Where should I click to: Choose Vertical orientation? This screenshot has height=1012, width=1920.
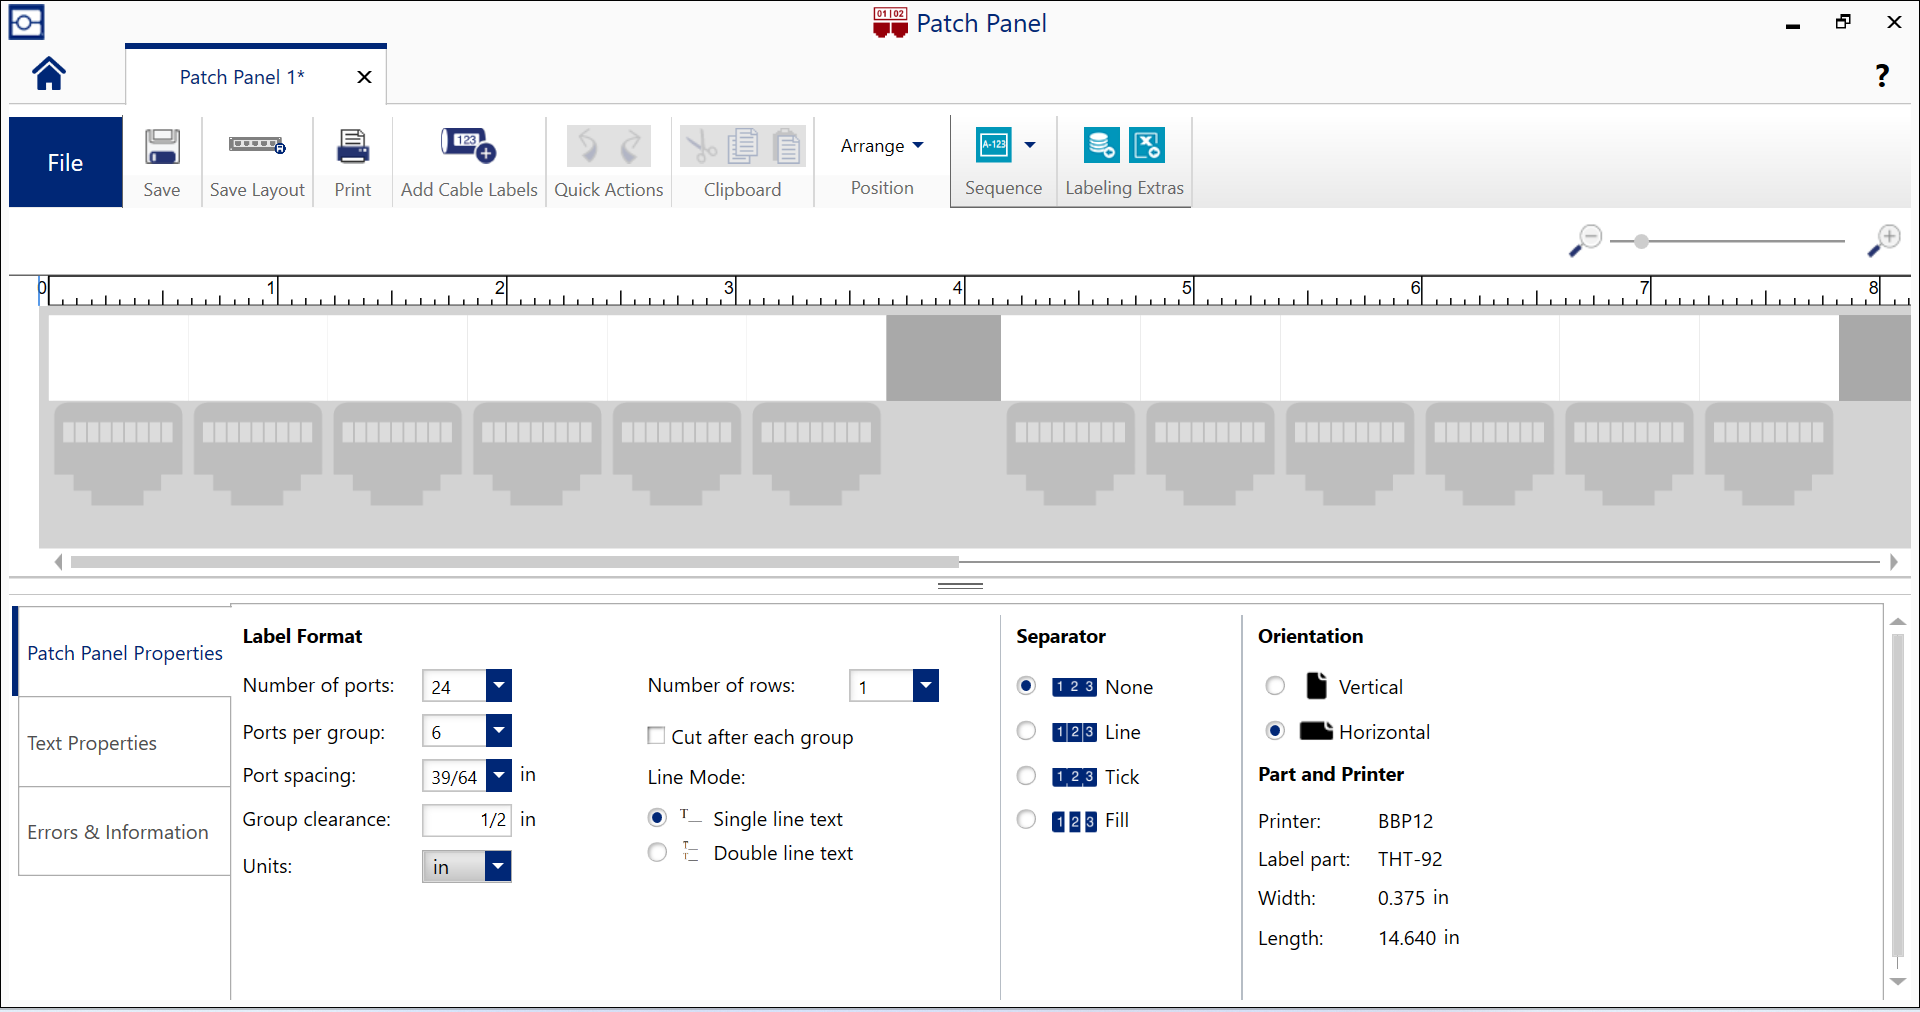(x=1275, y=686)
